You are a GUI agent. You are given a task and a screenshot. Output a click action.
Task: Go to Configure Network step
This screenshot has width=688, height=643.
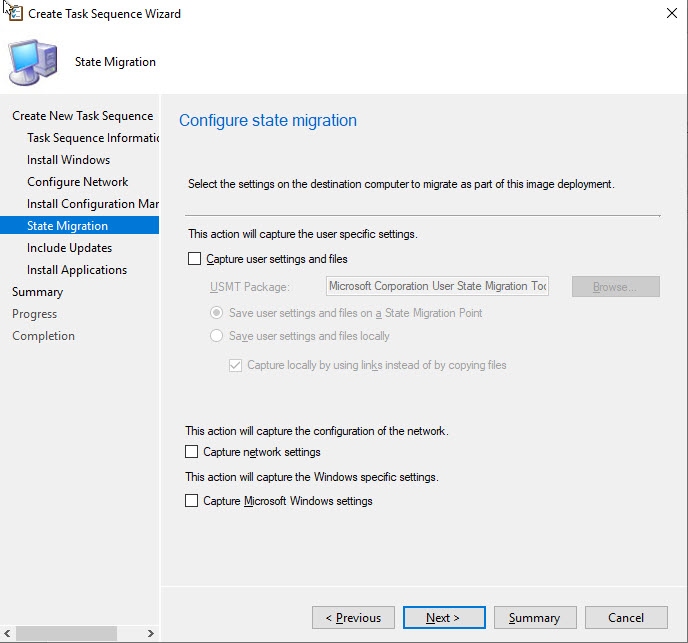(78, 182)
